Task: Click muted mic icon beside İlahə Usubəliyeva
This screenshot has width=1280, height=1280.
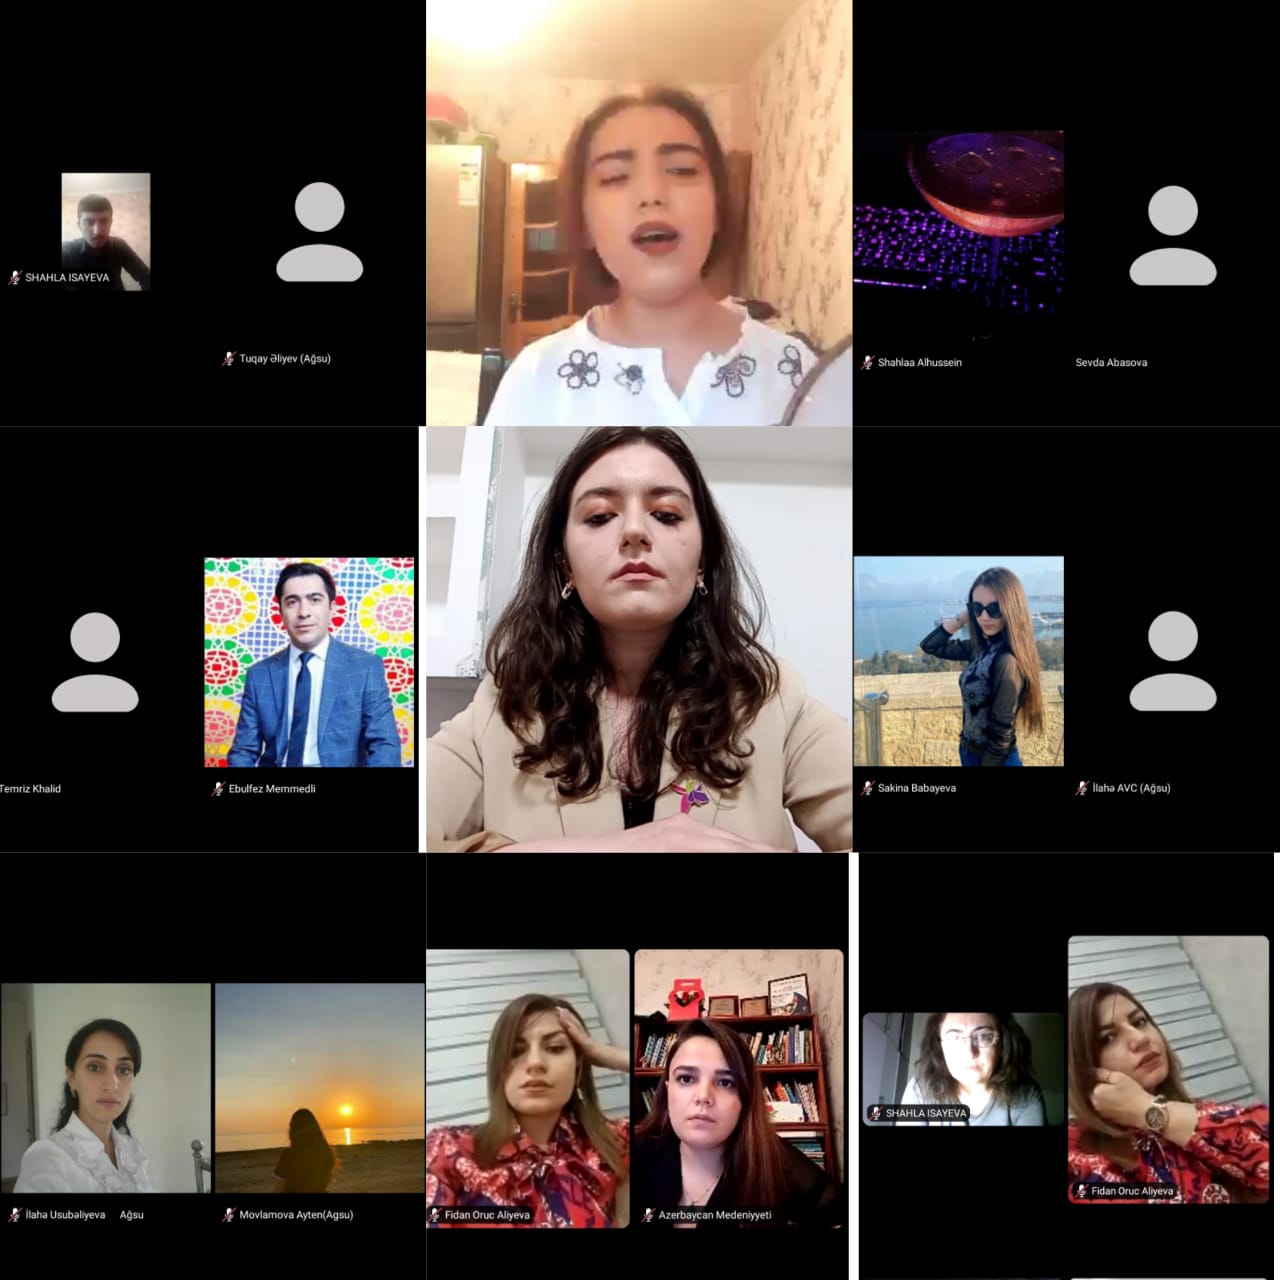Action: tap(15, 1215)
